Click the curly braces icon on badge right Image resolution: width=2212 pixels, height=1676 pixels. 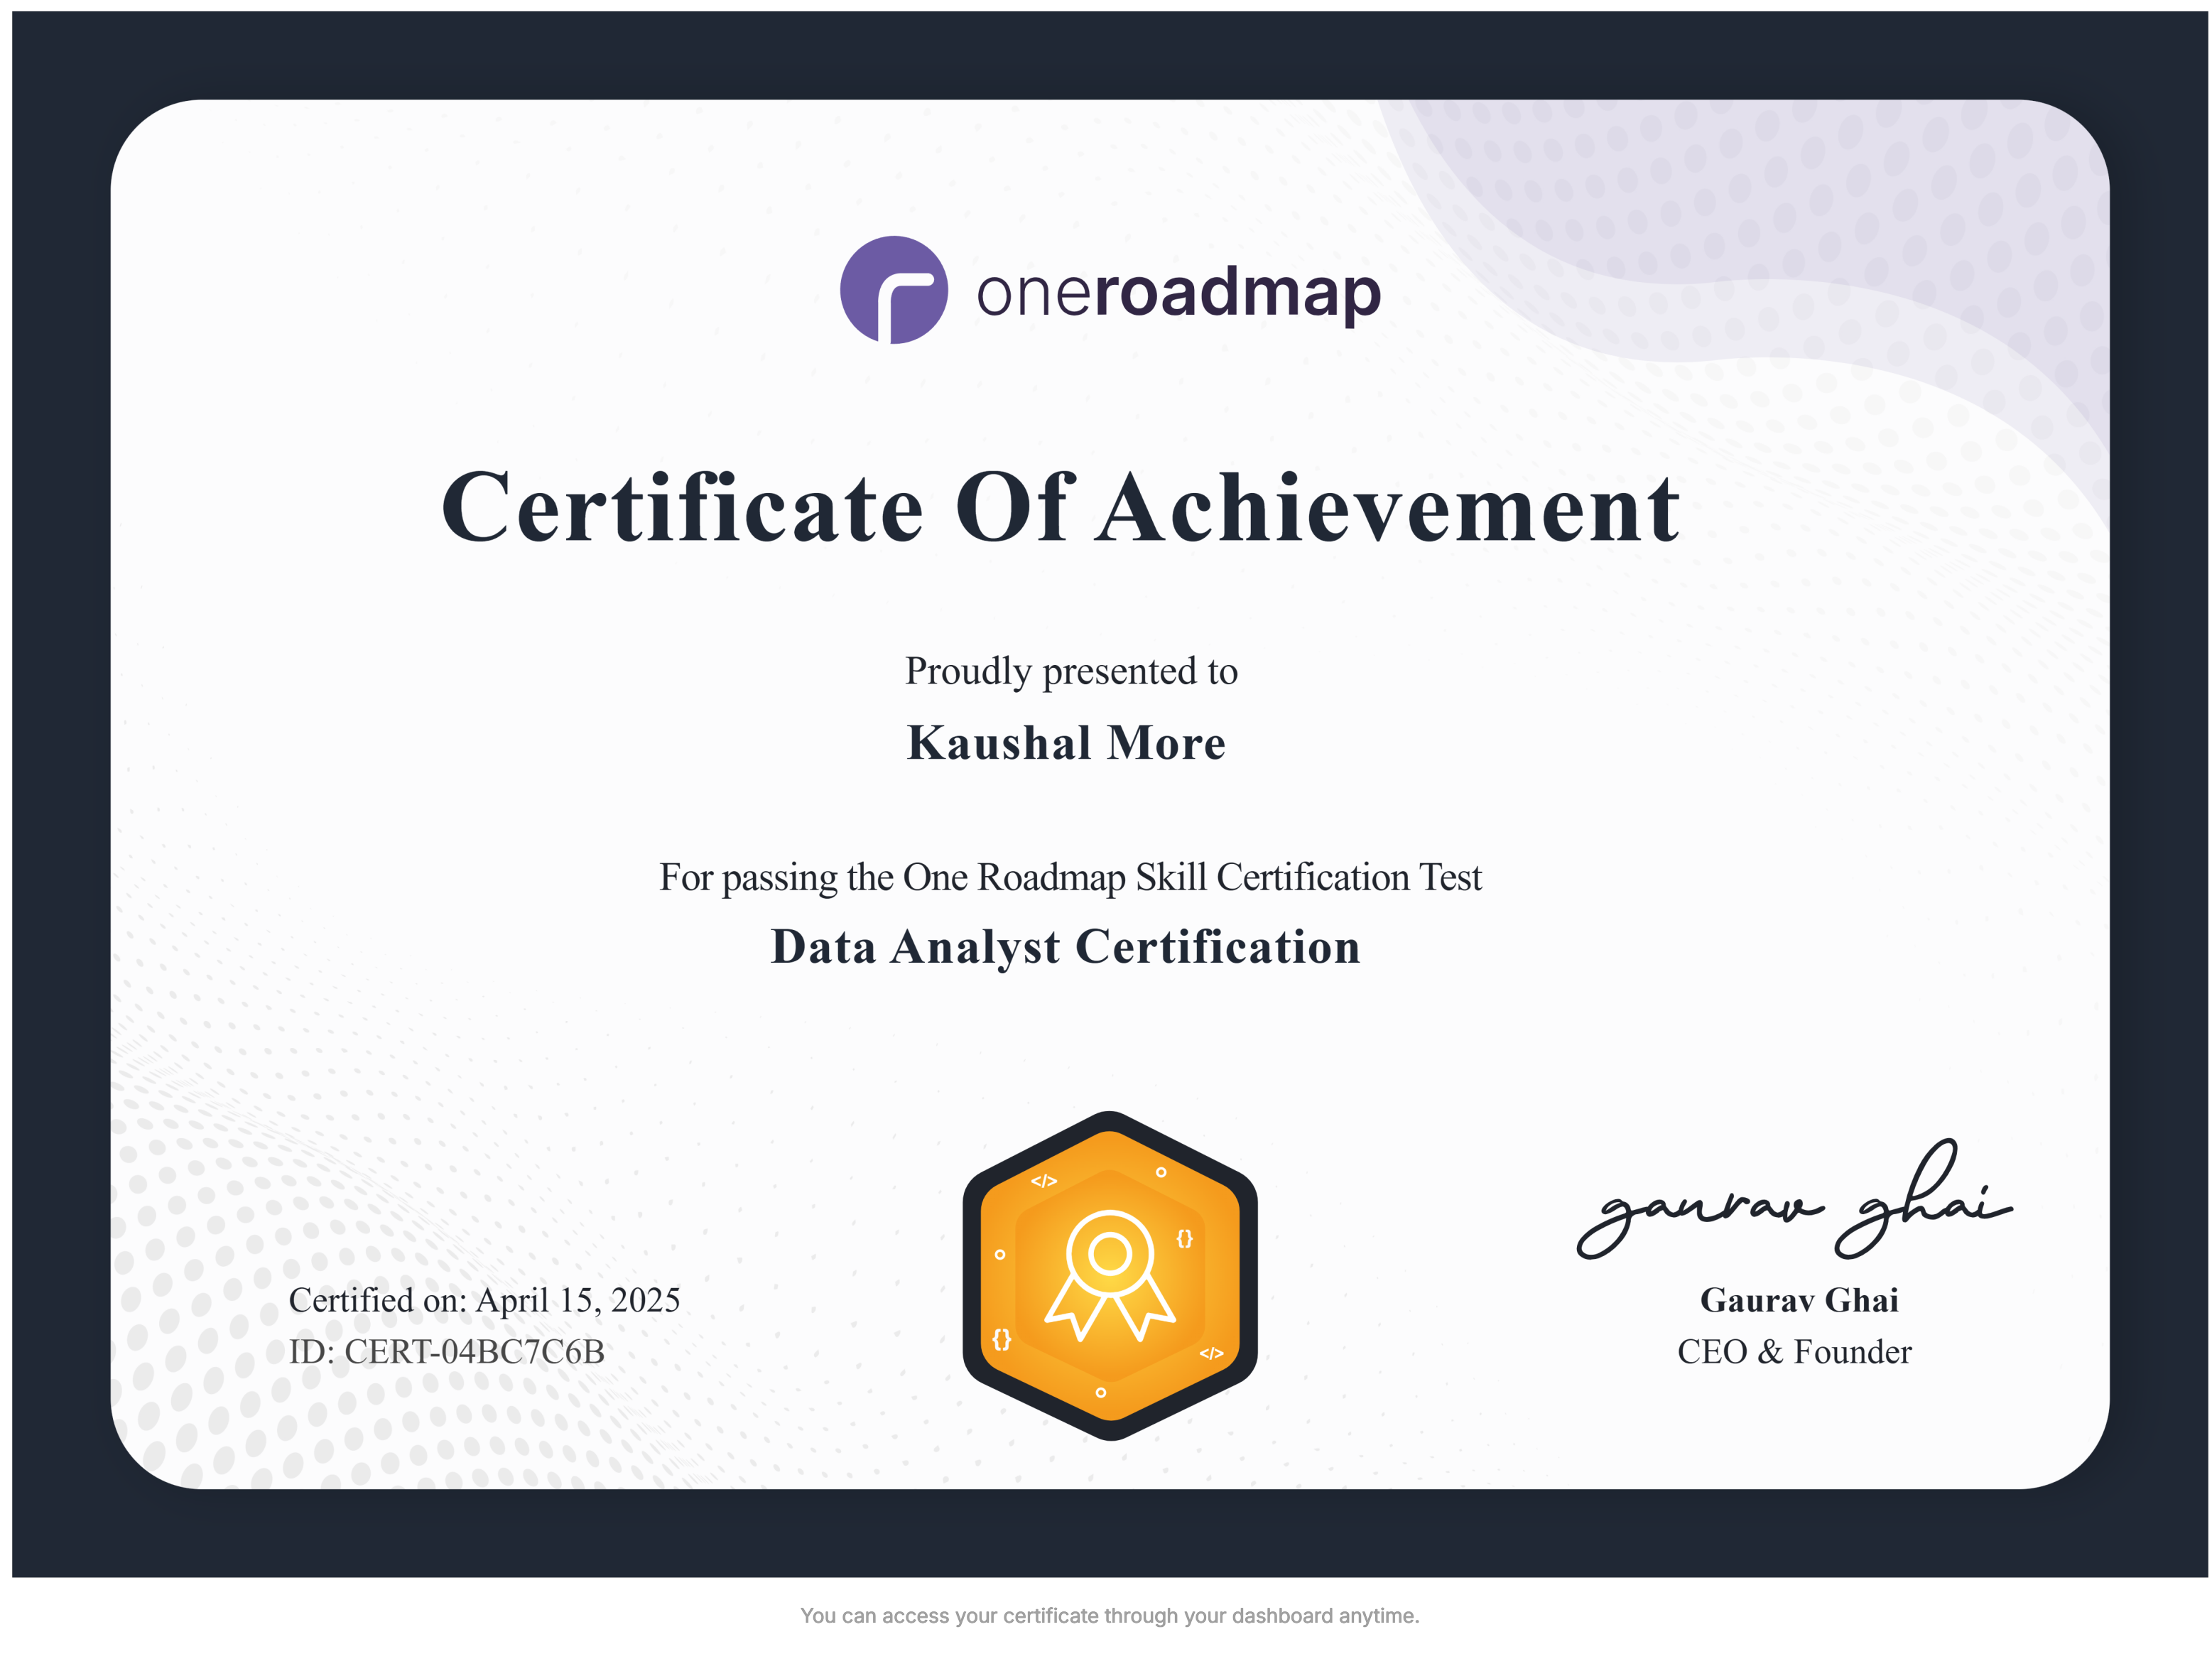click(x=1184, y=1238)
